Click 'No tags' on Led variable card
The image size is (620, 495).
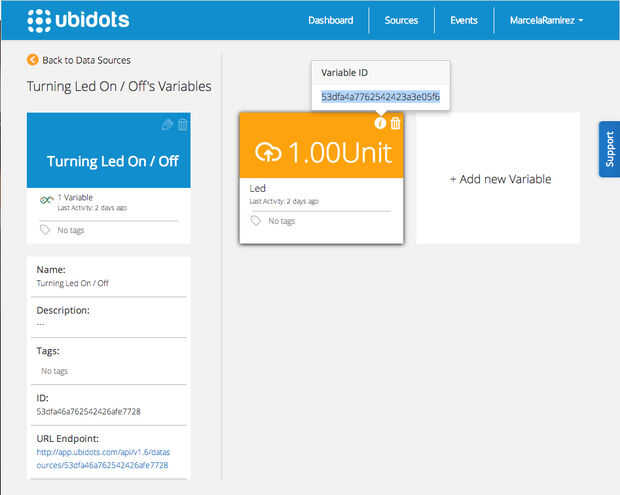(x=282, y=221)
